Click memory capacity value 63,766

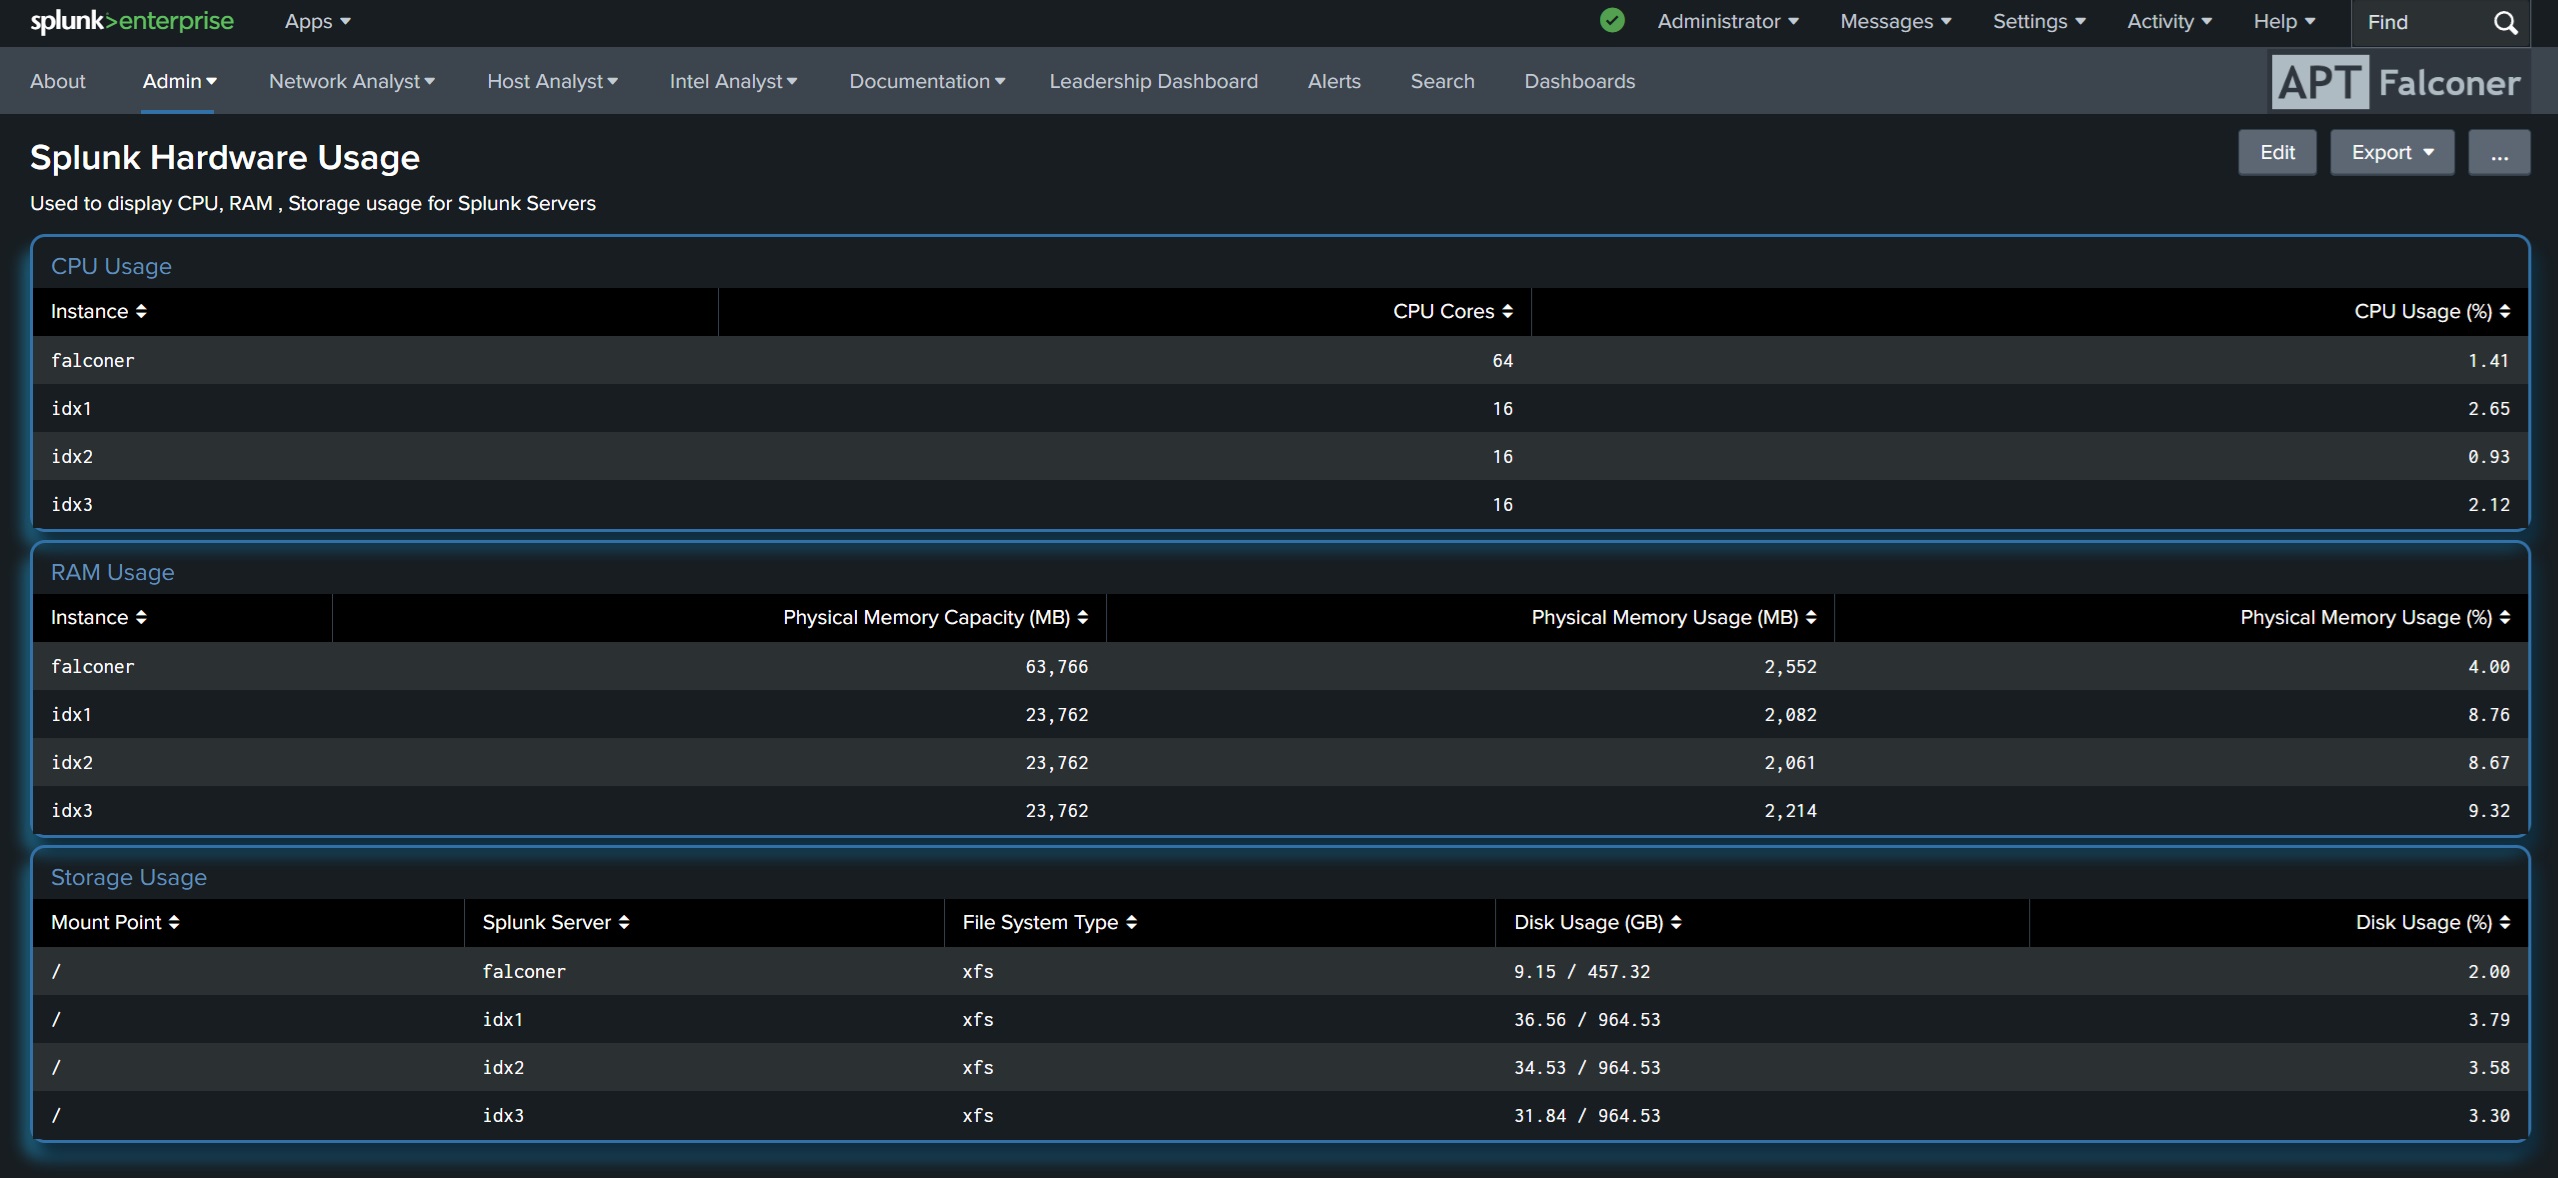1056,667
